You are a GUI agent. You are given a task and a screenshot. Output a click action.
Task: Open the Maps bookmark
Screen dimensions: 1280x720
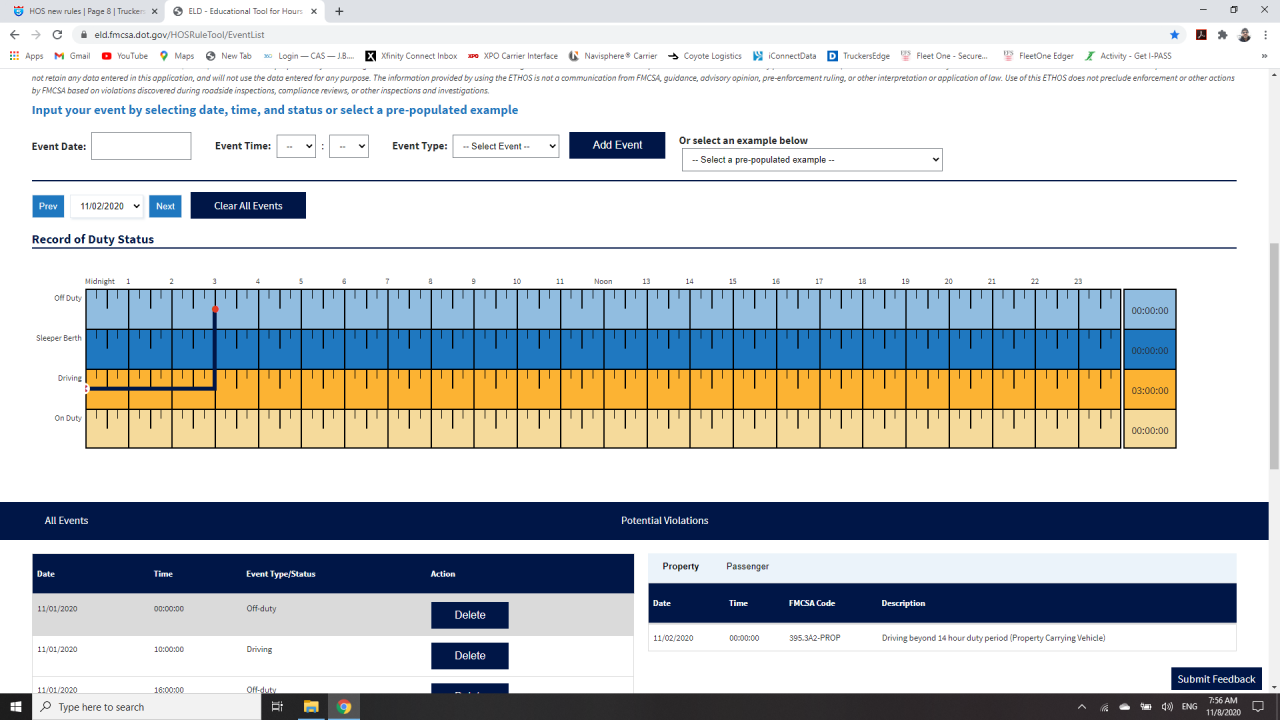click(176, 56)
